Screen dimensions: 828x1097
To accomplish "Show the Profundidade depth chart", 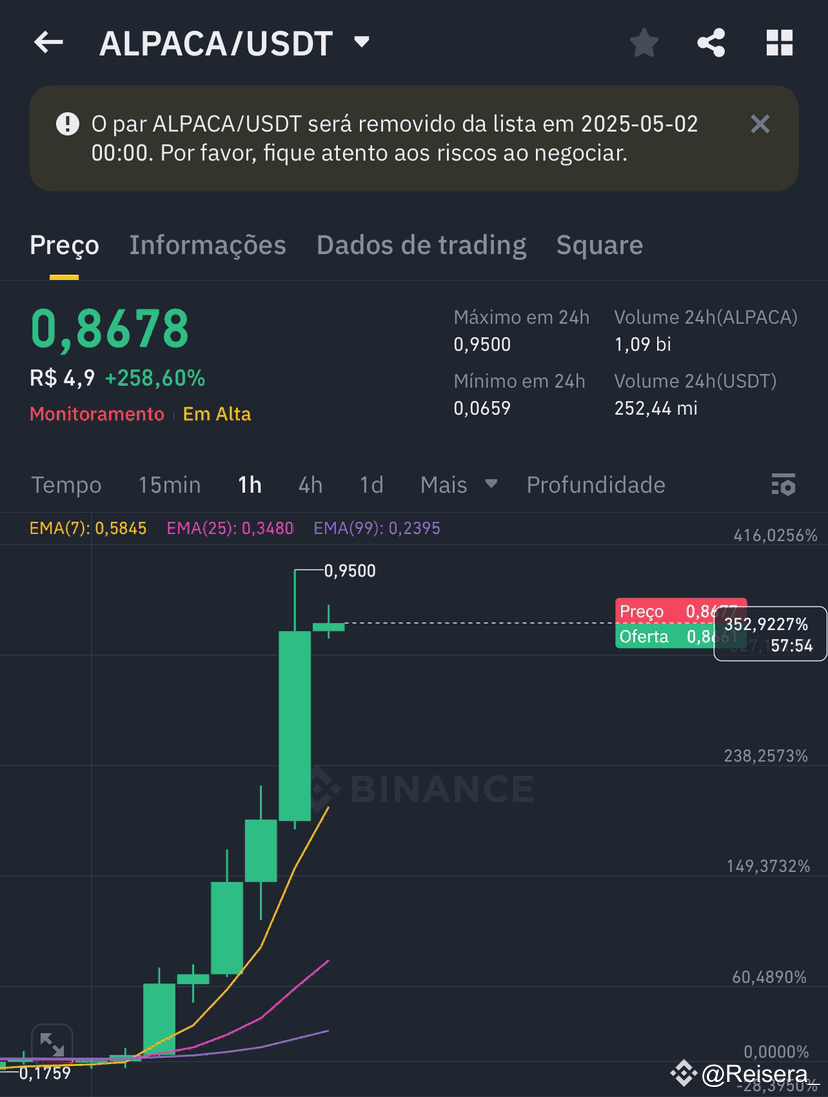I will 596,485.
